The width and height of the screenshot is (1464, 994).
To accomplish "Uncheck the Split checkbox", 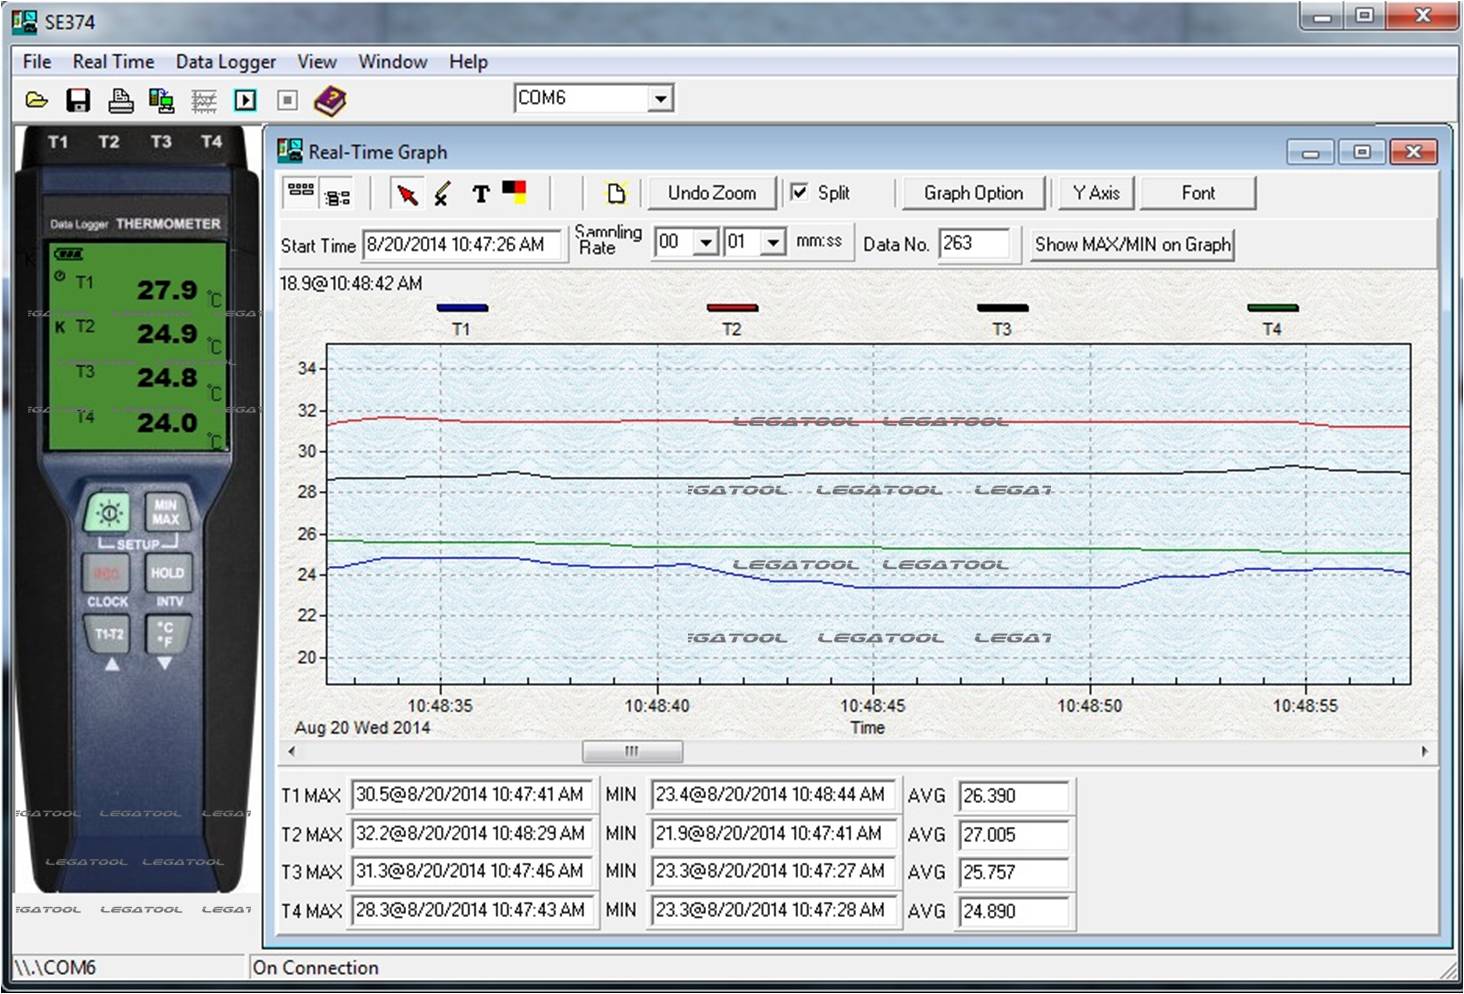I will click(800, 192).
